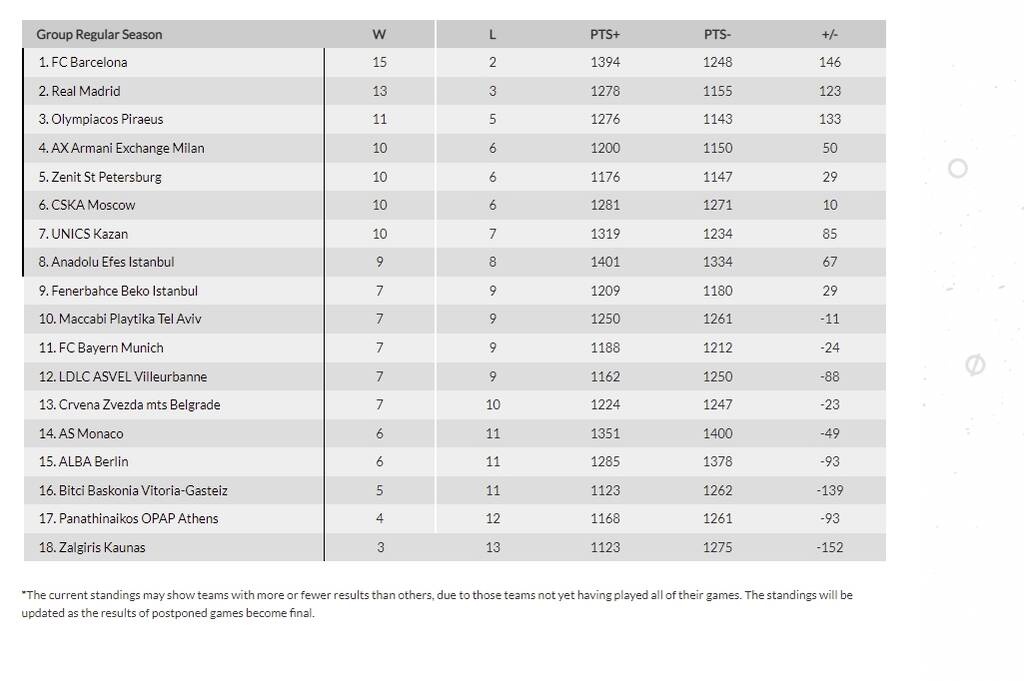Sort by the W column header
This screenshot has width=1024, height=681.
pos(379,34)
